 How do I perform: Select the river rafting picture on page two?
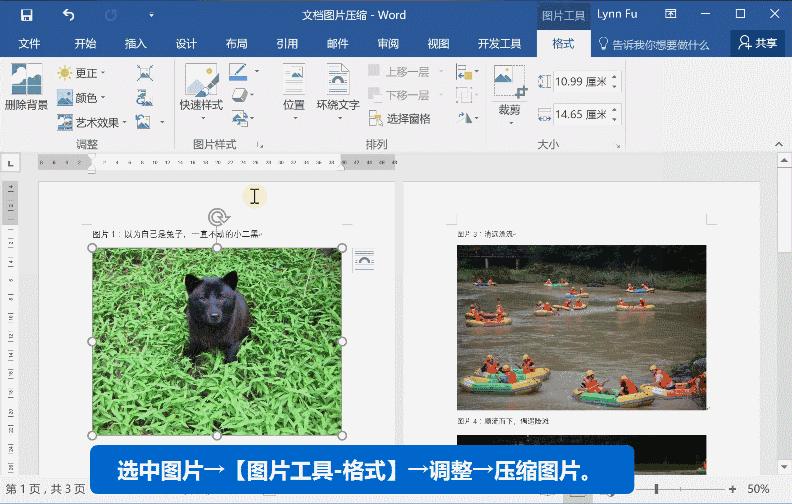581,327
